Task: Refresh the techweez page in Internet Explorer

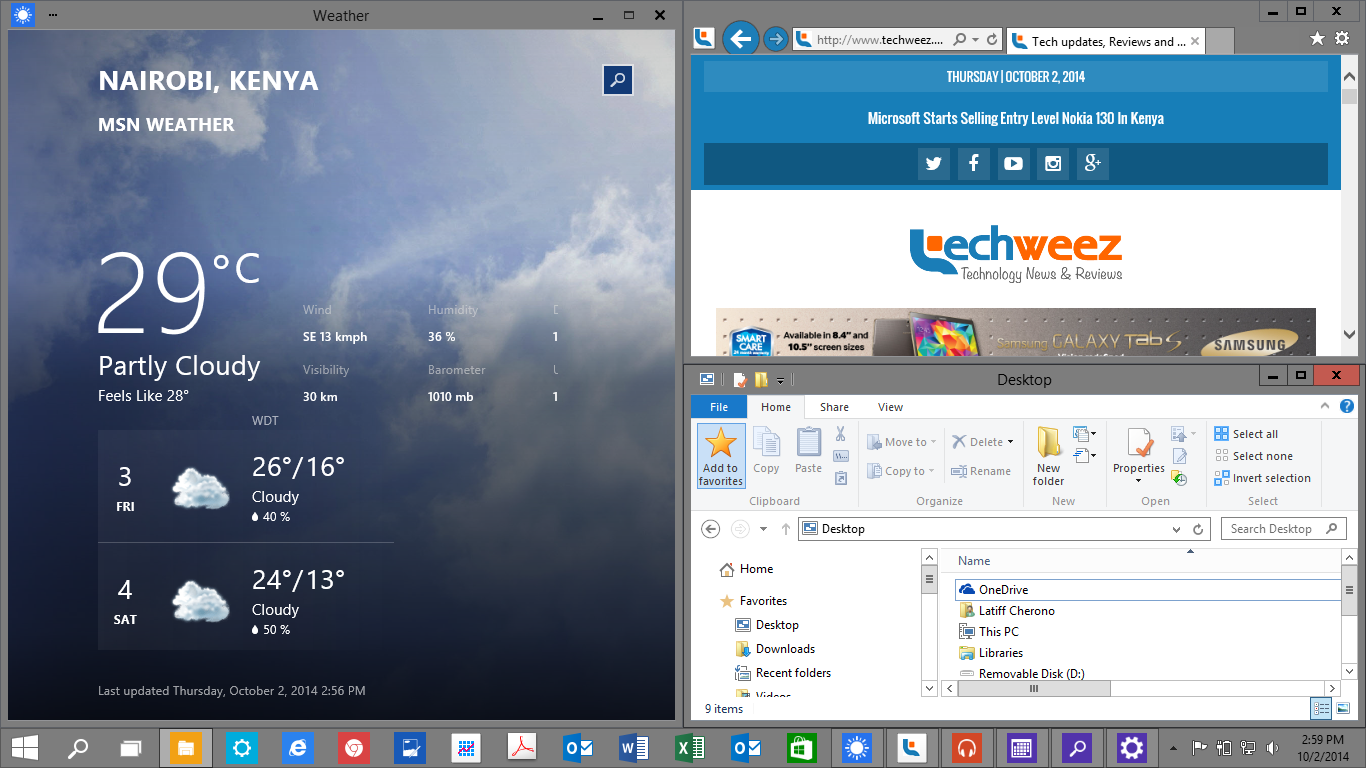Action: [x=992, y=40]
